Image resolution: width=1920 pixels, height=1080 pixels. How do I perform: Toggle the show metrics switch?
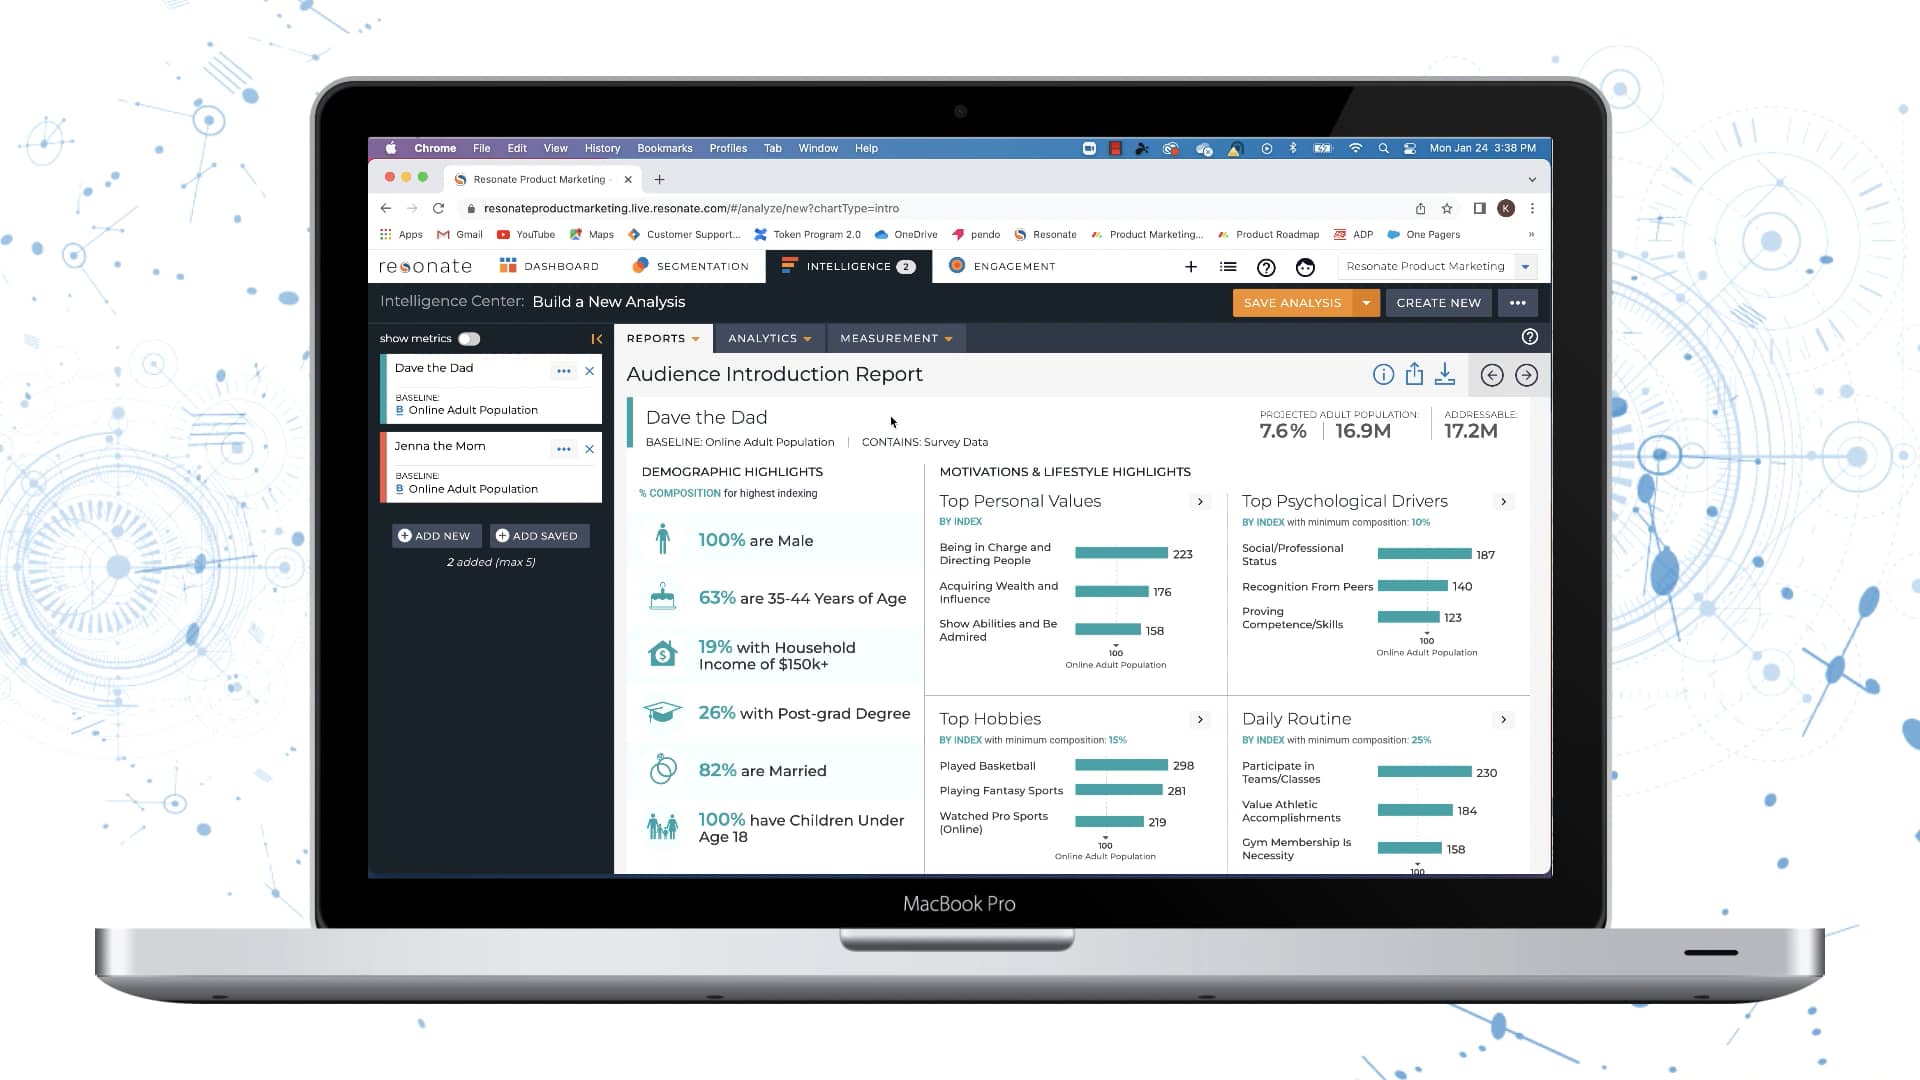click(x=469, y=339)
